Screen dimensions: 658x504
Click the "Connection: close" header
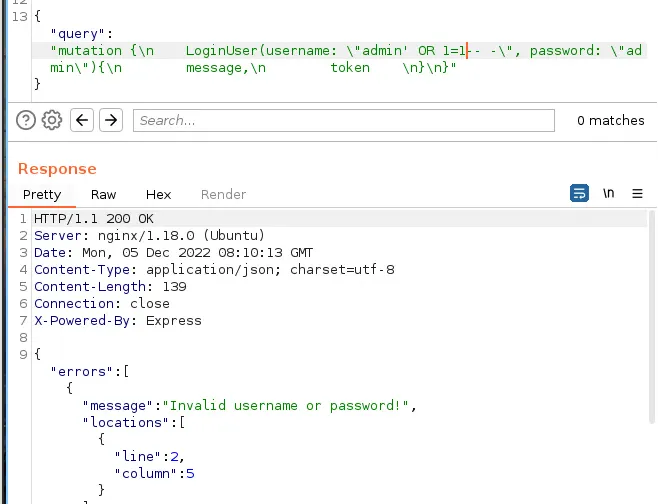pos(102,303)
